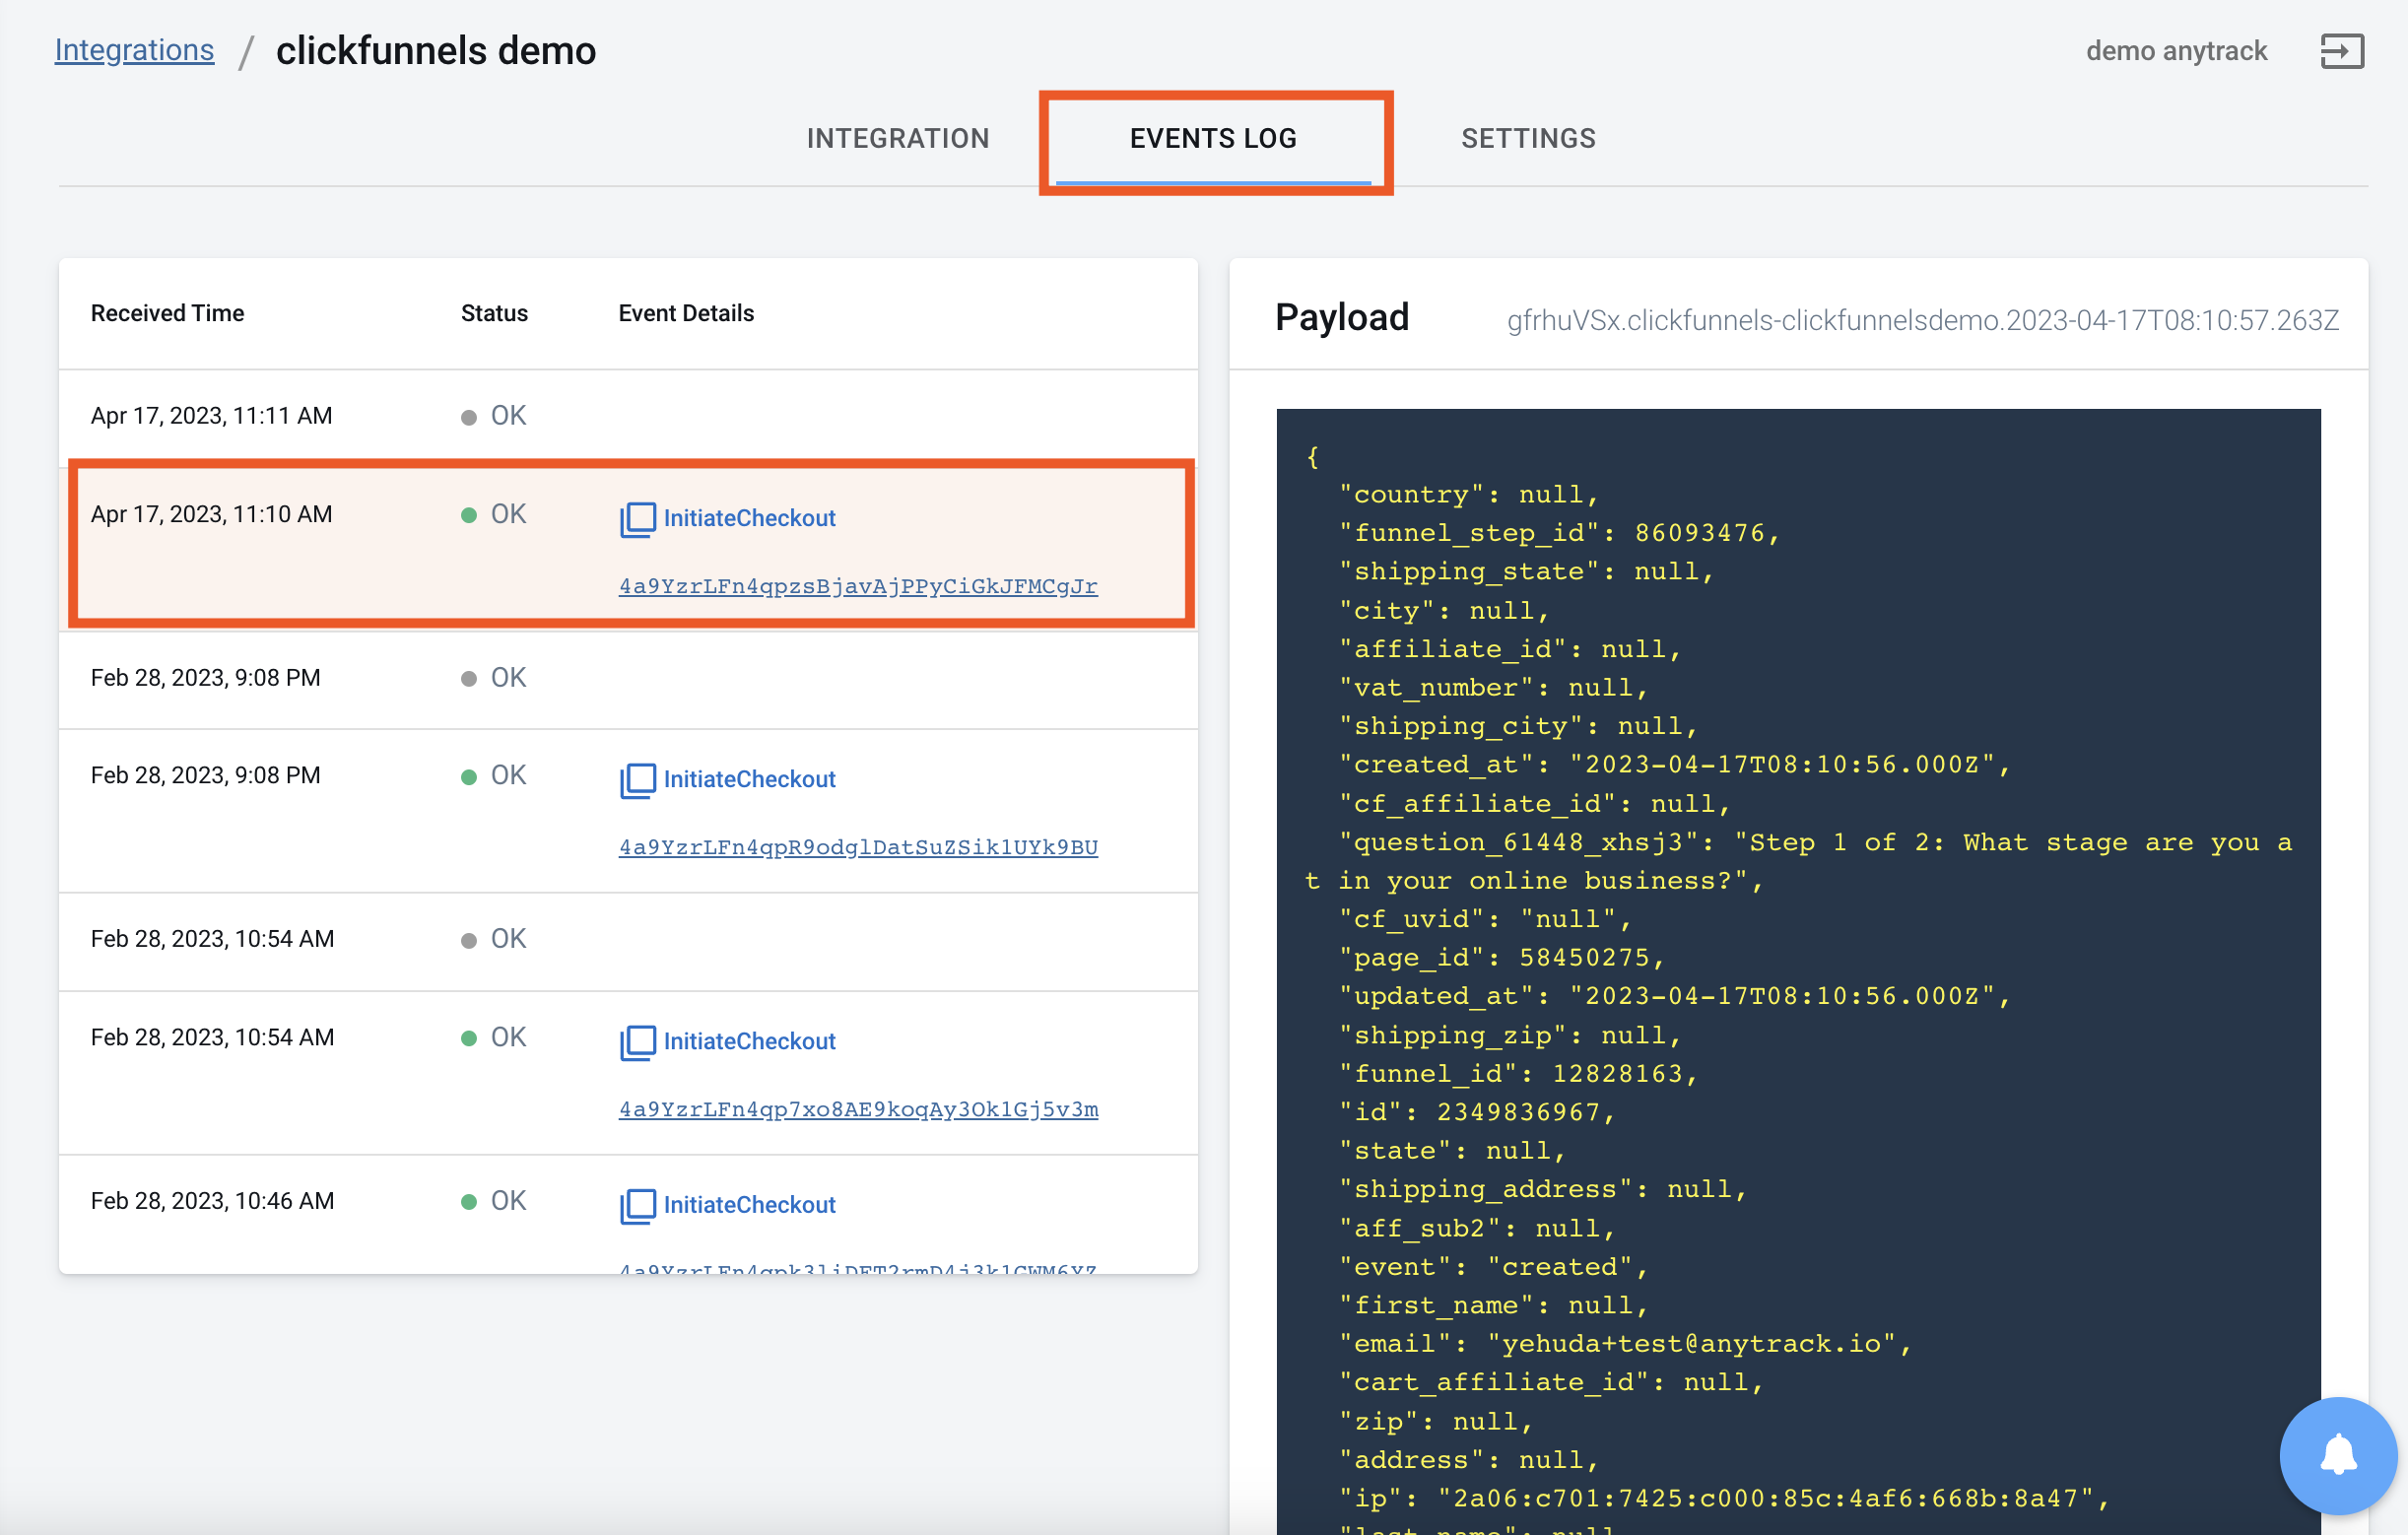
Task: Go to the Settings tab
Action: [1527, 138]
